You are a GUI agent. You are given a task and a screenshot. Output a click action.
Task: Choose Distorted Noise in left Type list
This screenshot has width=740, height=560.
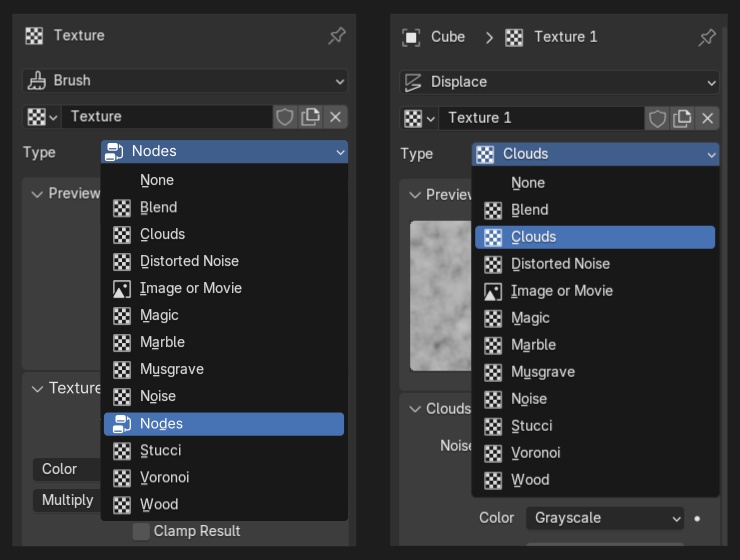224,261
